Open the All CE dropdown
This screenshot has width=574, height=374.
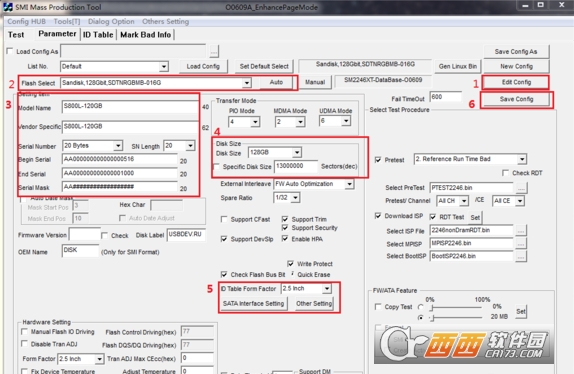[x=520, y=201]
